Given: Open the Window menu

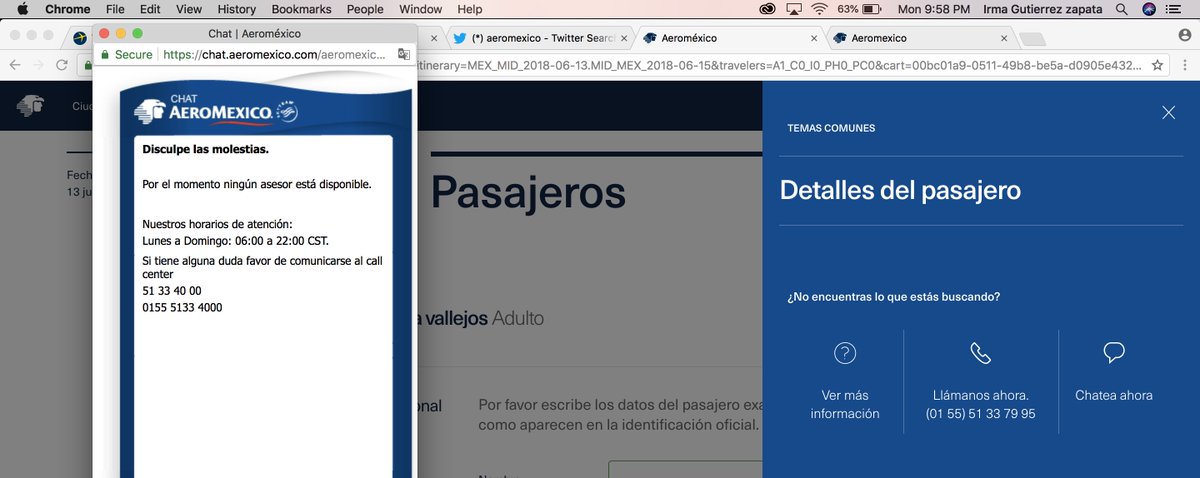Looking at the screenshot, I should click(x=421, y=9).
